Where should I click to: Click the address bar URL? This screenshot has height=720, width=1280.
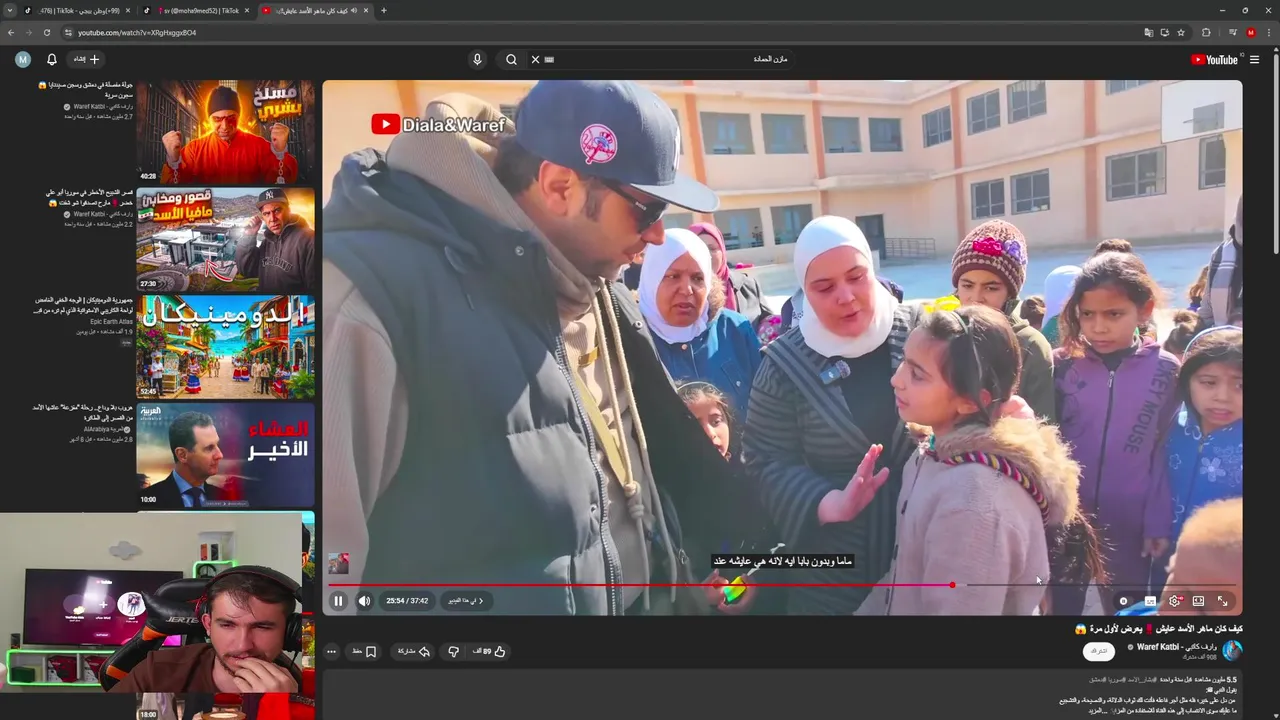click(x=137, y=33)
